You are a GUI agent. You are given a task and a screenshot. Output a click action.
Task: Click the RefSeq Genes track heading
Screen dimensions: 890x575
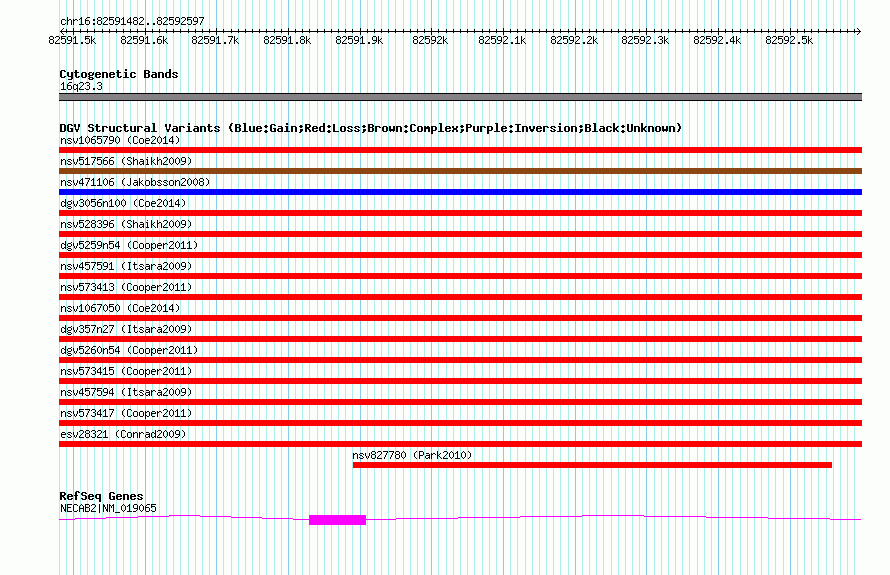coord(101,496)
